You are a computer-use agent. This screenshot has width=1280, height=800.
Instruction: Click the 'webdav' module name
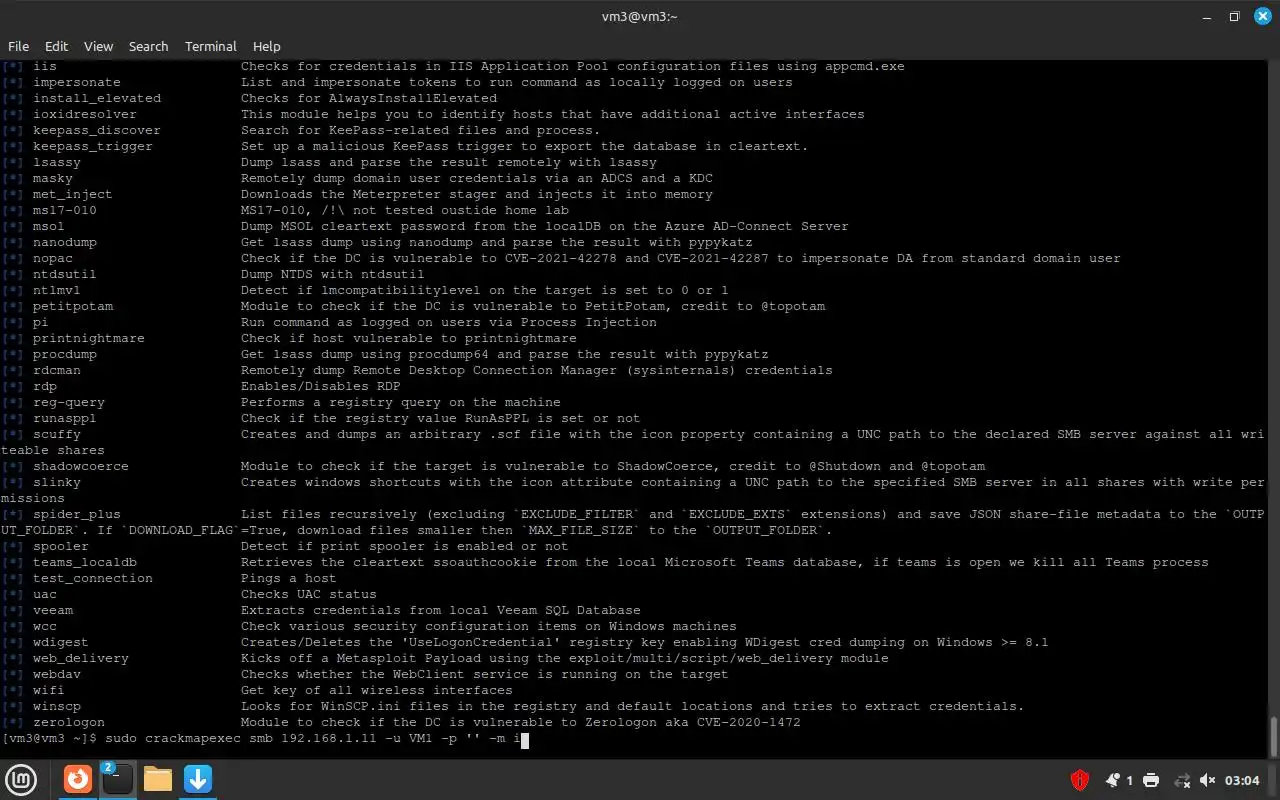57,674
